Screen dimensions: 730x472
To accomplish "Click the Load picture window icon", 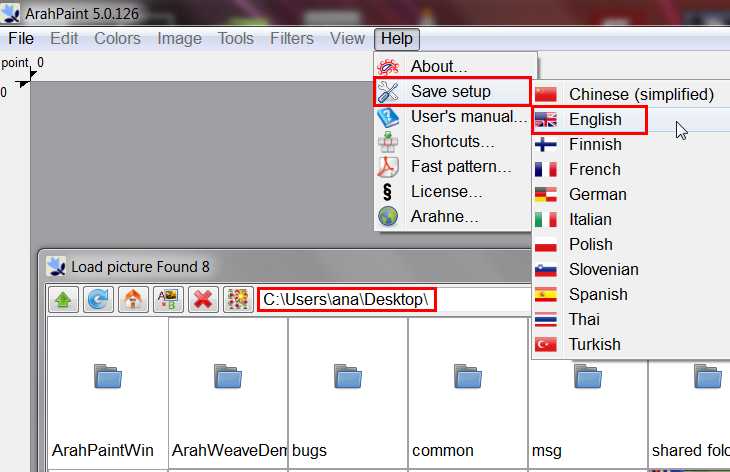I will pyautogui.click(x=56, y=266).
